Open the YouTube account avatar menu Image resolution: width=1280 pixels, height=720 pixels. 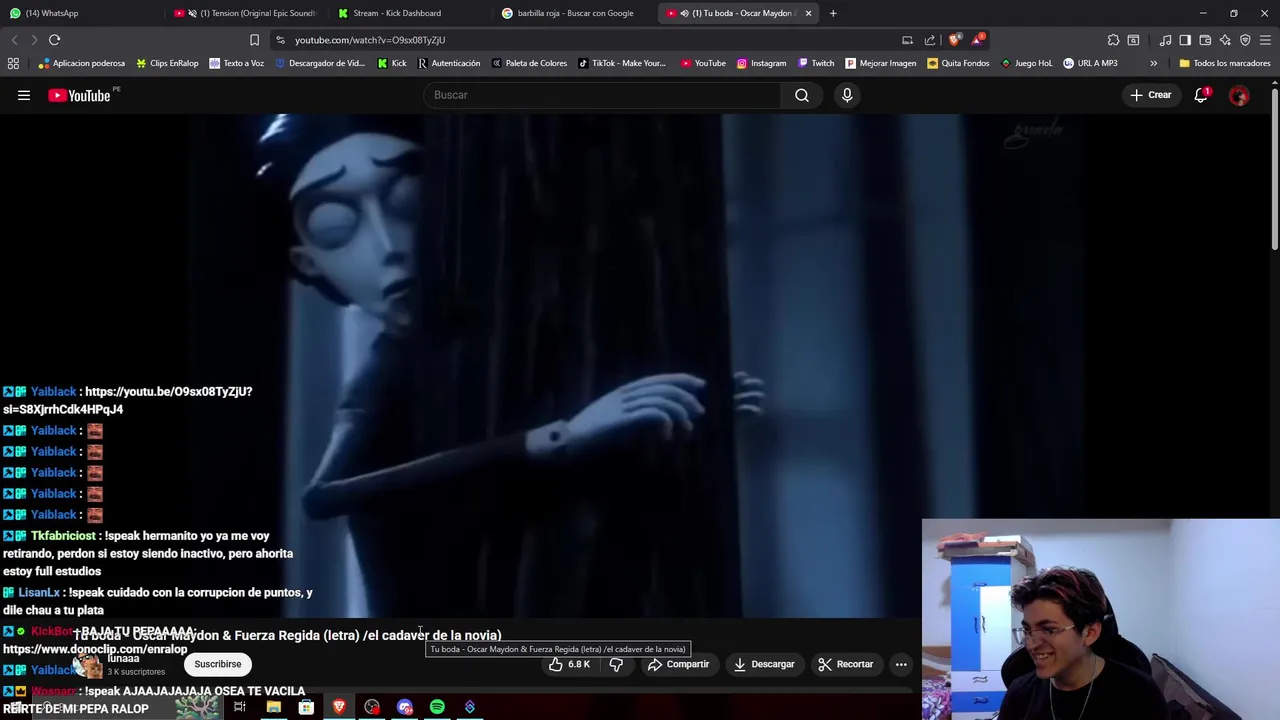point(1239,95)
